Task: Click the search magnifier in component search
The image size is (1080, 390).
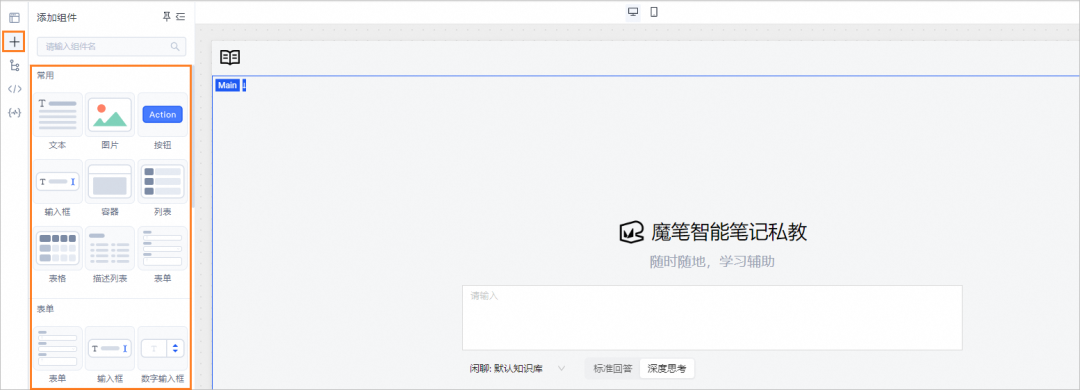Action: click(x=175, y=47)
